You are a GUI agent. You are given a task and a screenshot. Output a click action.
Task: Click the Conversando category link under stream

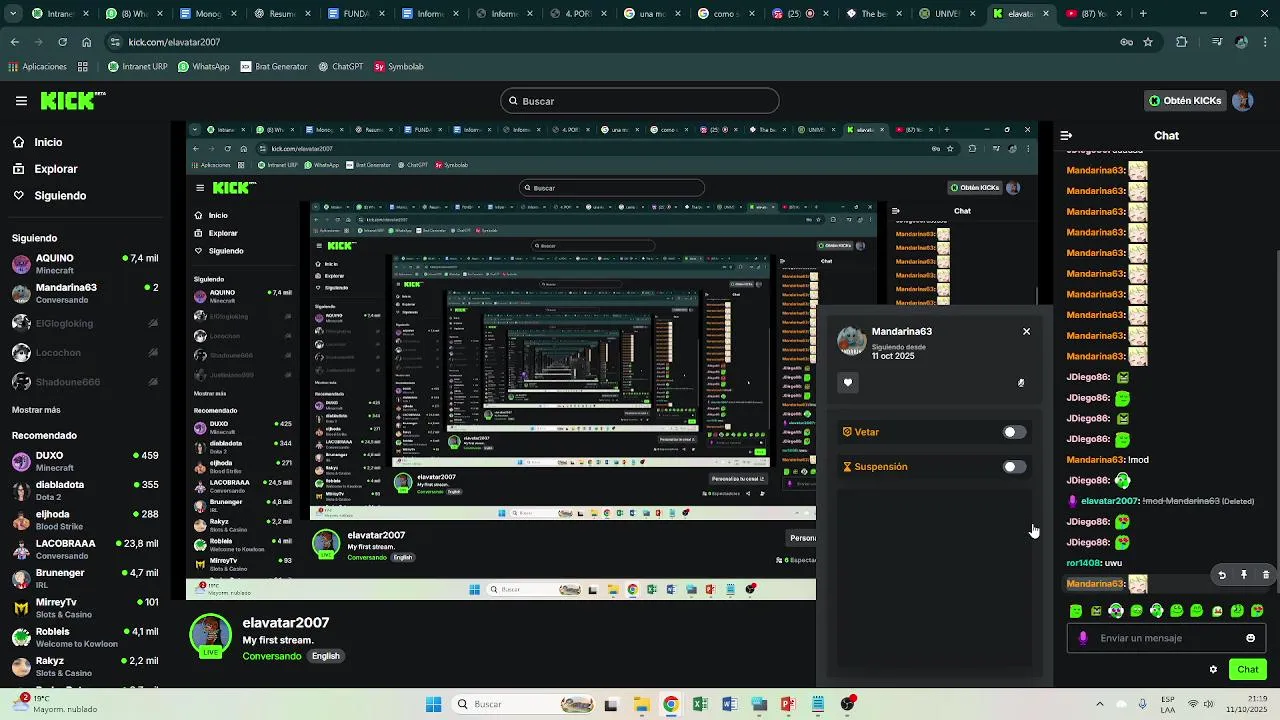point(272,656)
